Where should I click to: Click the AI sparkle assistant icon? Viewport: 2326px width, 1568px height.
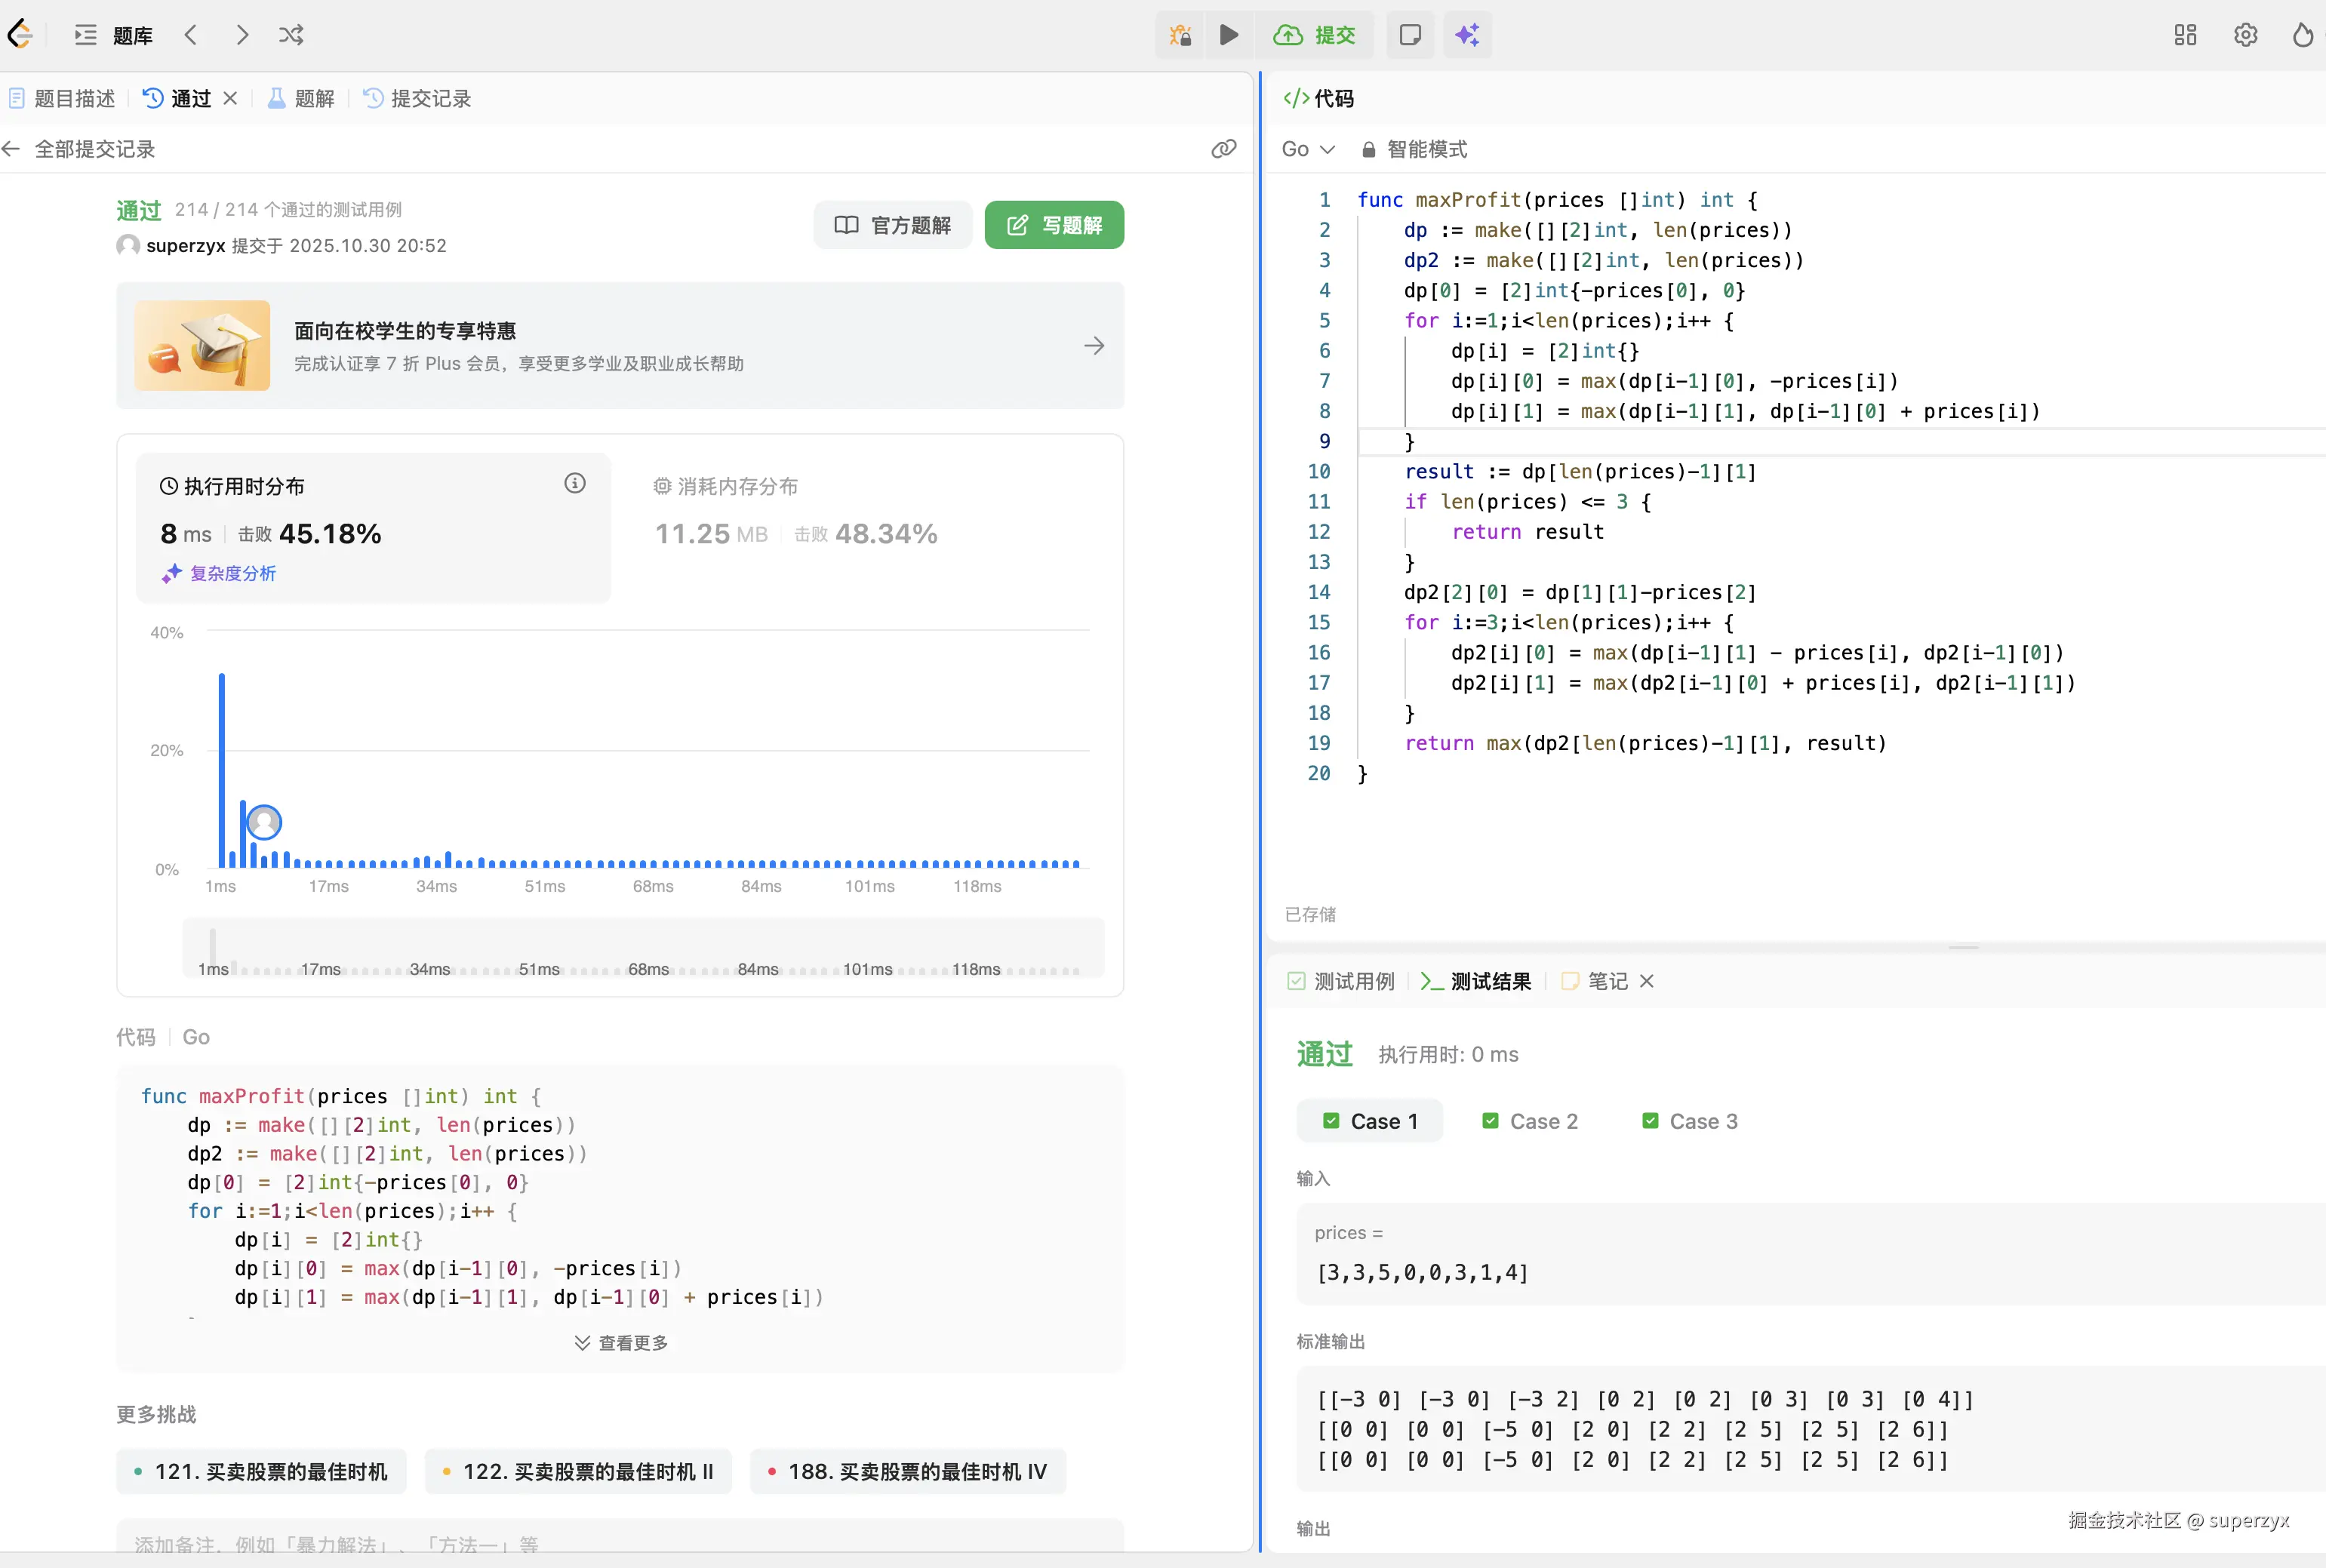point(1467,35)
